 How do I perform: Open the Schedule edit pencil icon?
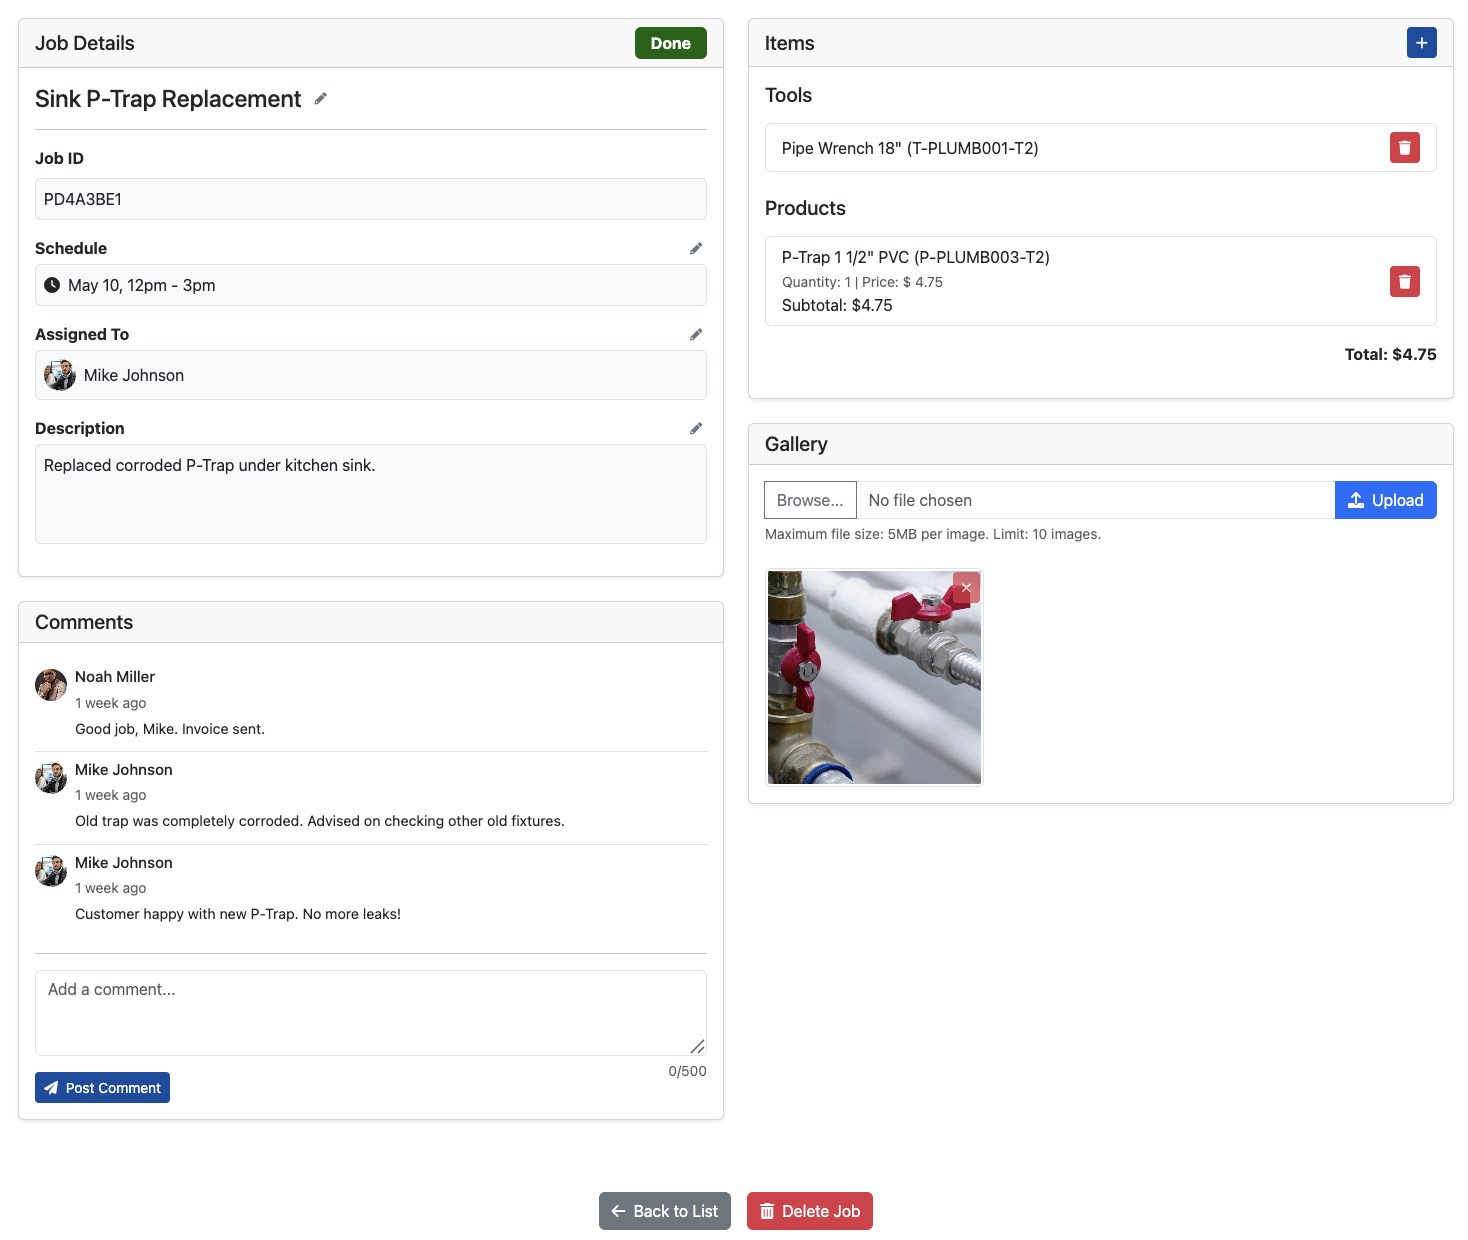696,248
